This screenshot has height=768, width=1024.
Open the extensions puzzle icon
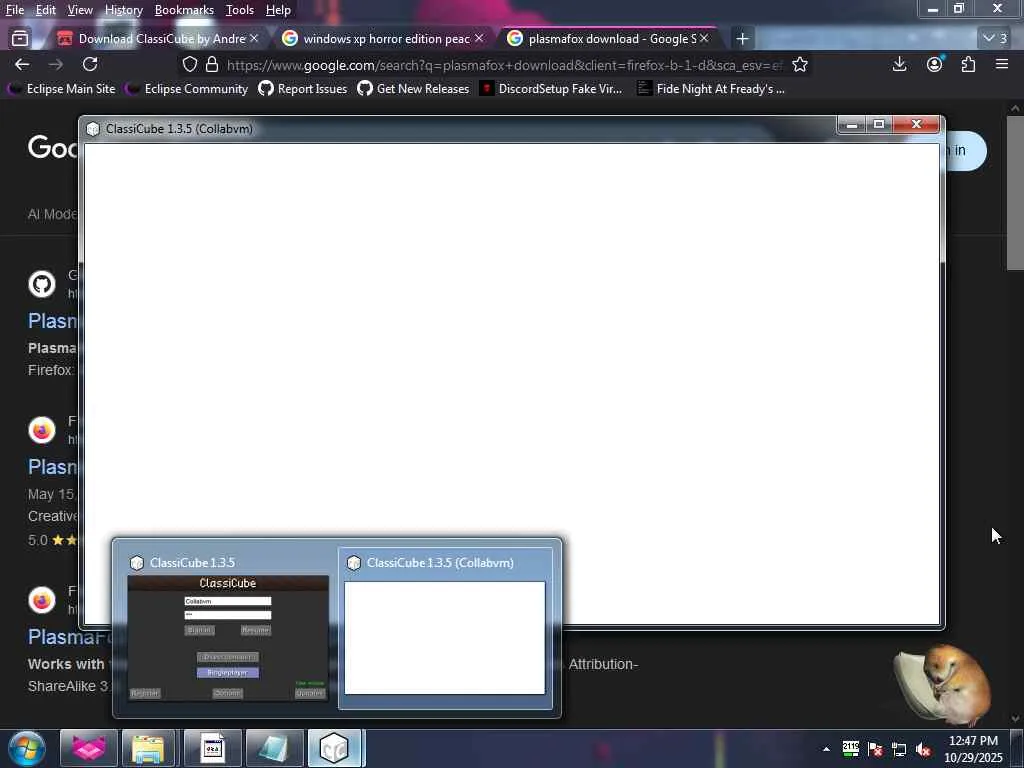[968, 64]
